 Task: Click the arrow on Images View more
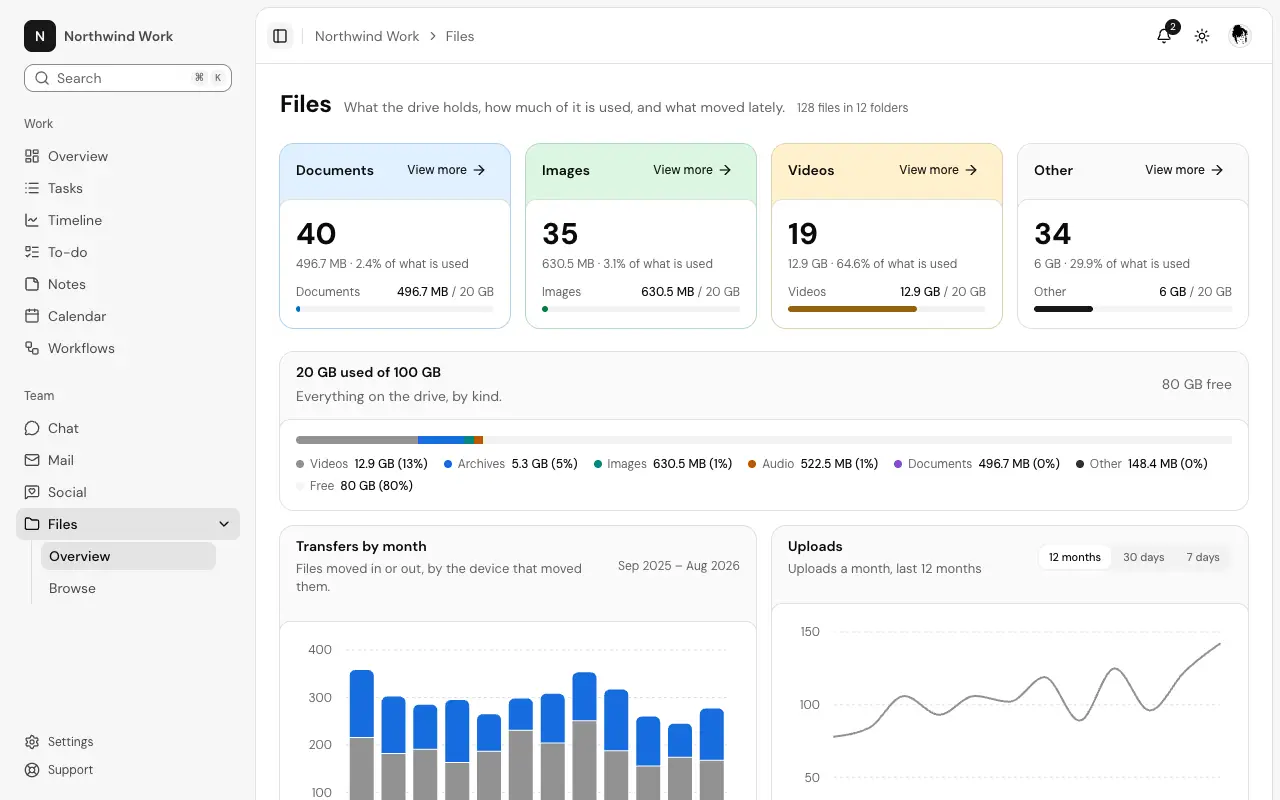coord(725,170)
